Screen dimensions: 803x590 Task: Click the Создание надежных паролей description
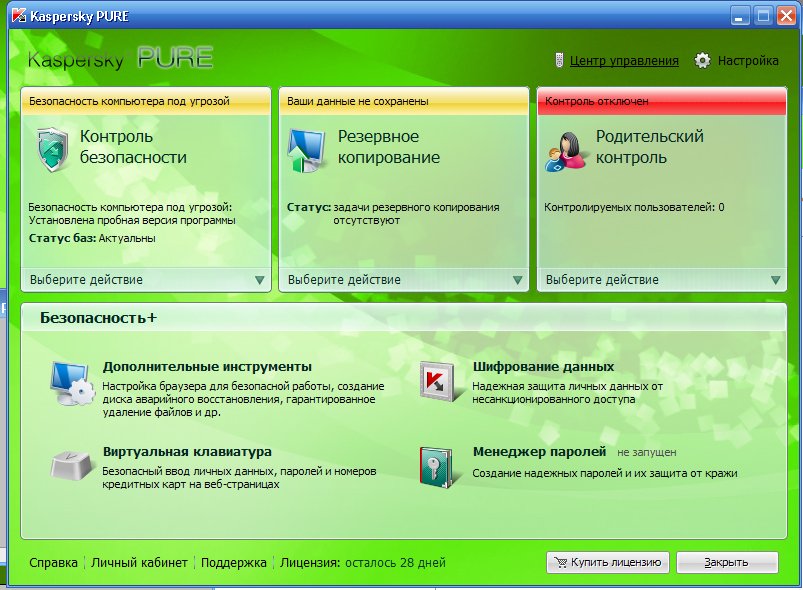click(x=605, y=473)
